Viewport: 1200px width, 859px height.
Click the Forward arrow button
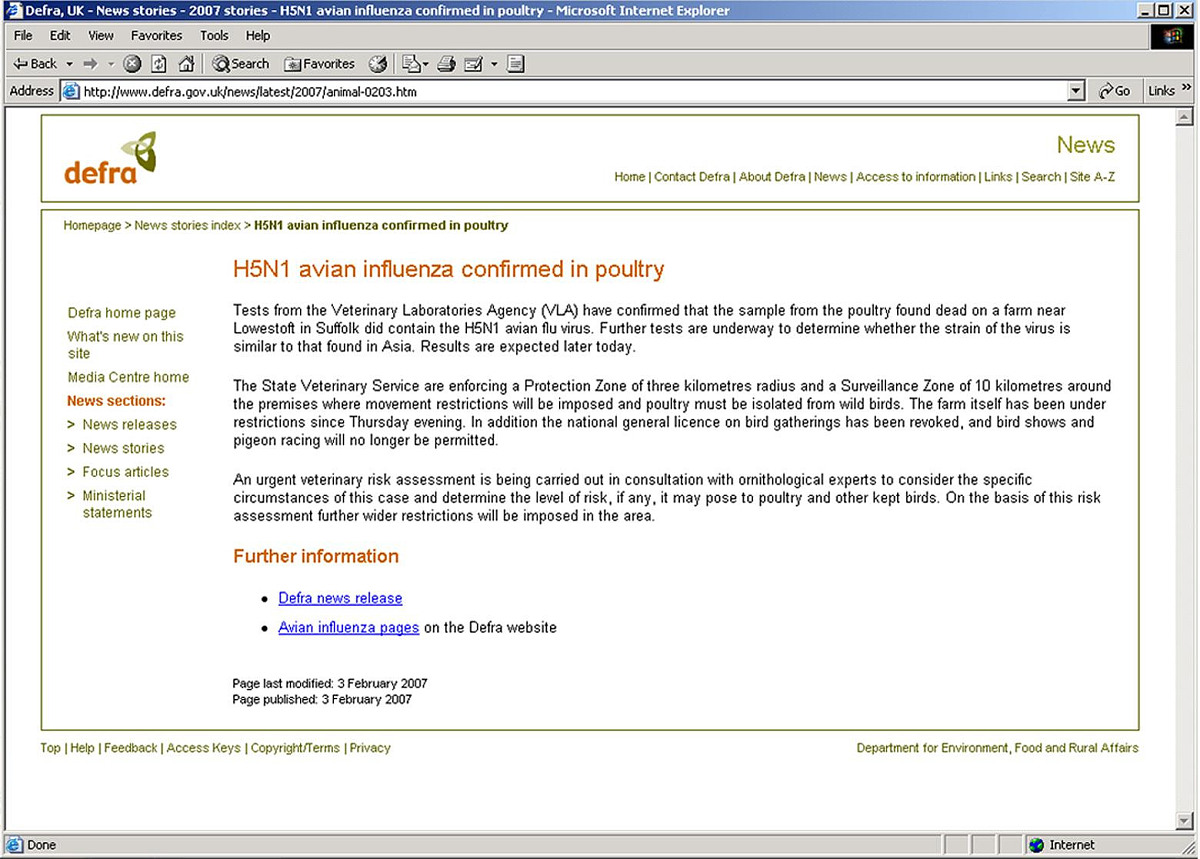(x=90, y=63)
